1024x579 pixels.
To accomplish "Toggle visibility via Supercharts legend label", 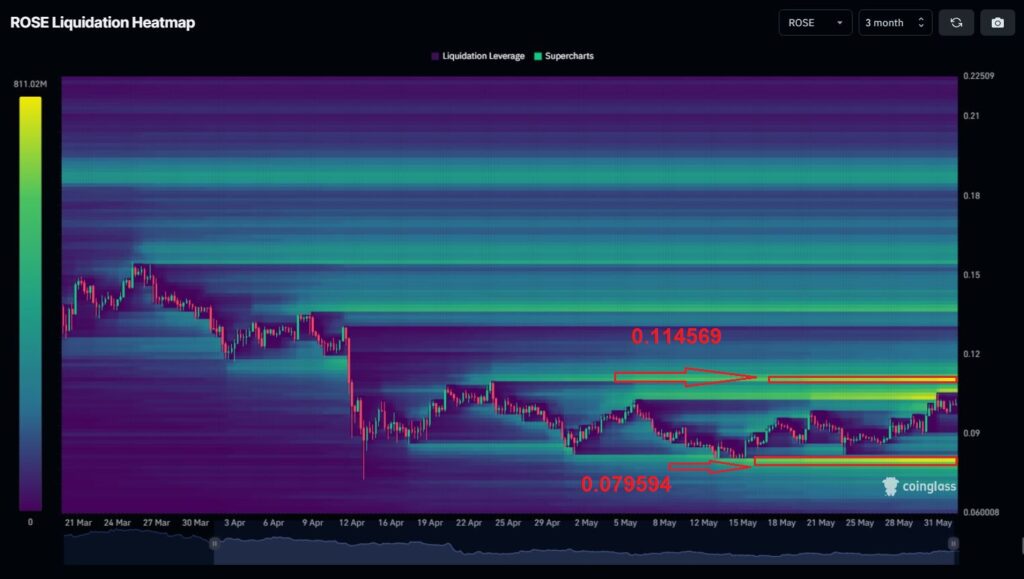I will 570,57.
